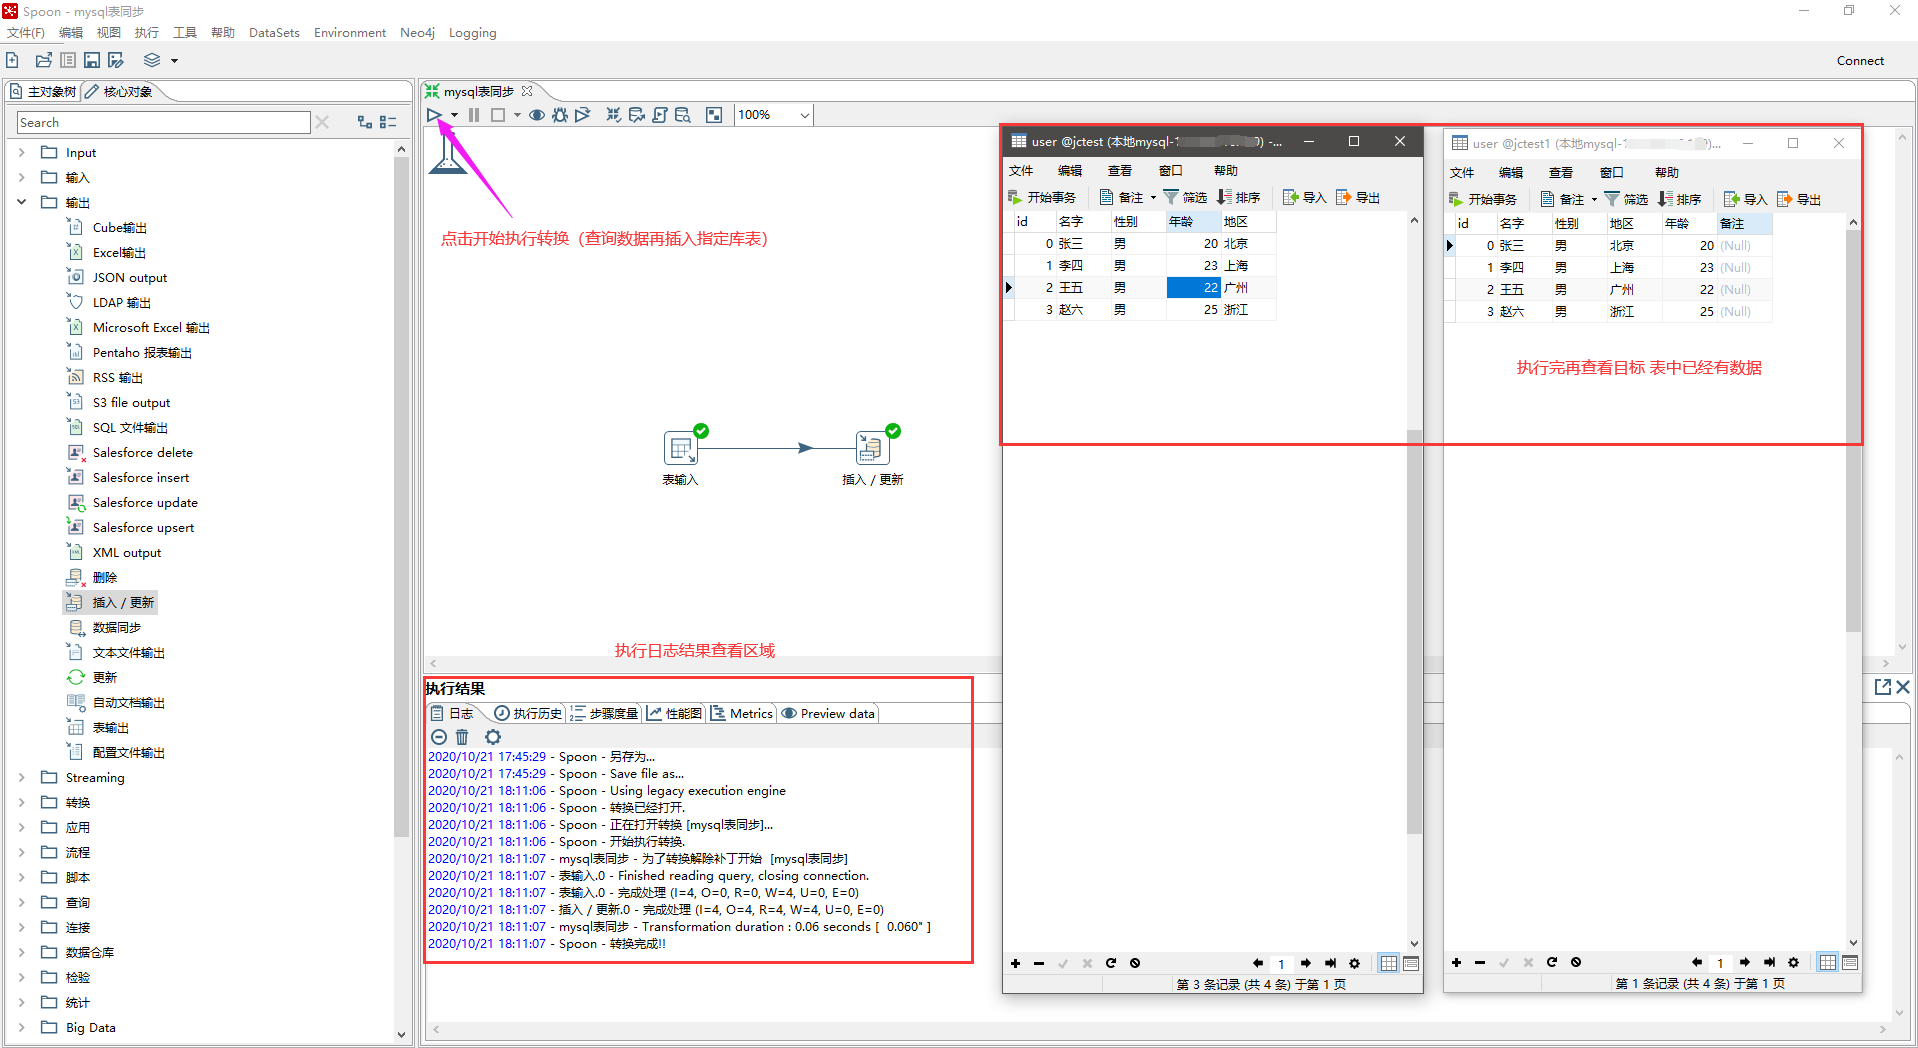The height and width of the screenshot is (1048, 1918).
Task: Preview the transformation with the eye icon
Action: tap(537, 115)
